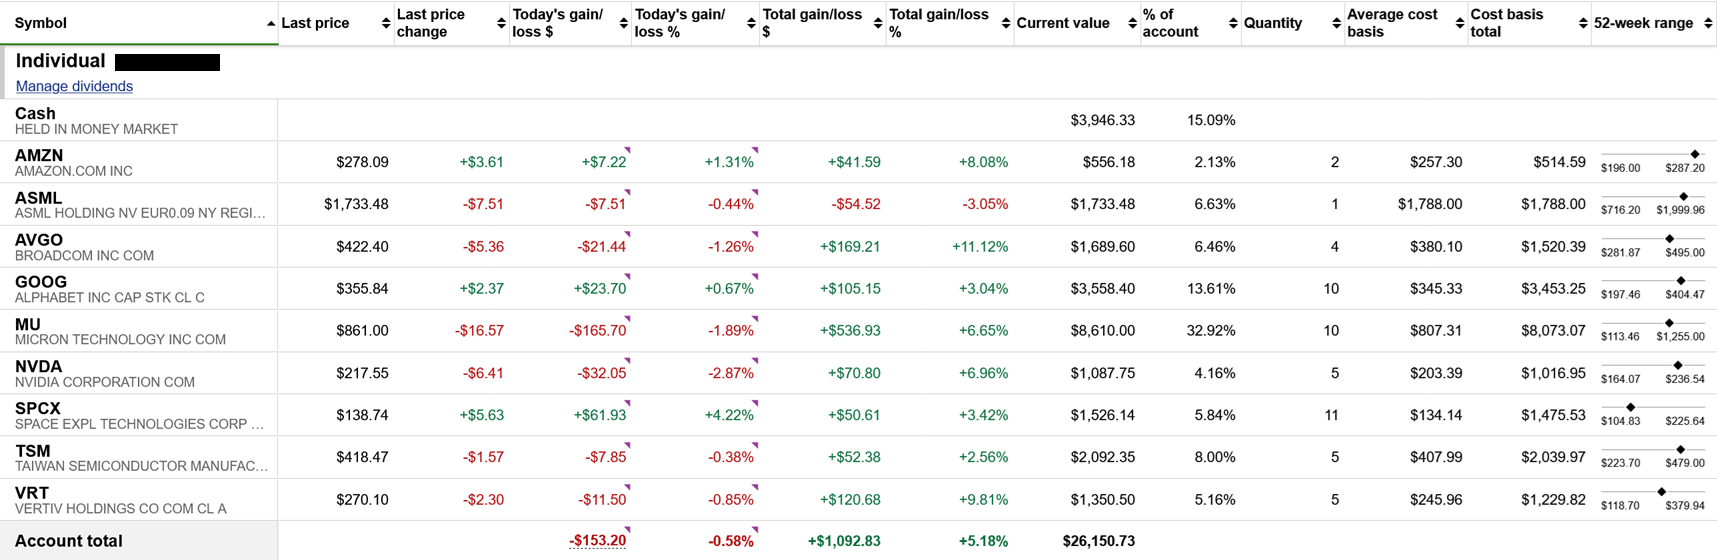1717x560 pixels.
Task: Sort by Today's gain/loss $ arrows
Action: point(624,23)
